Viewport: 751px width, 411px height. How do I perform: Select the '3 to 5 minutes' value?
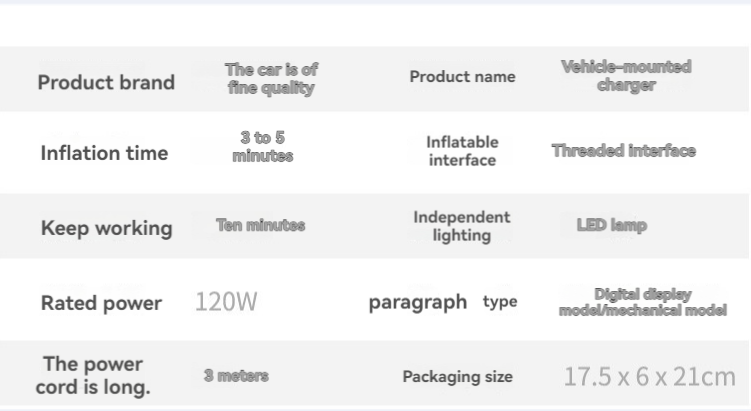(262, 147)
